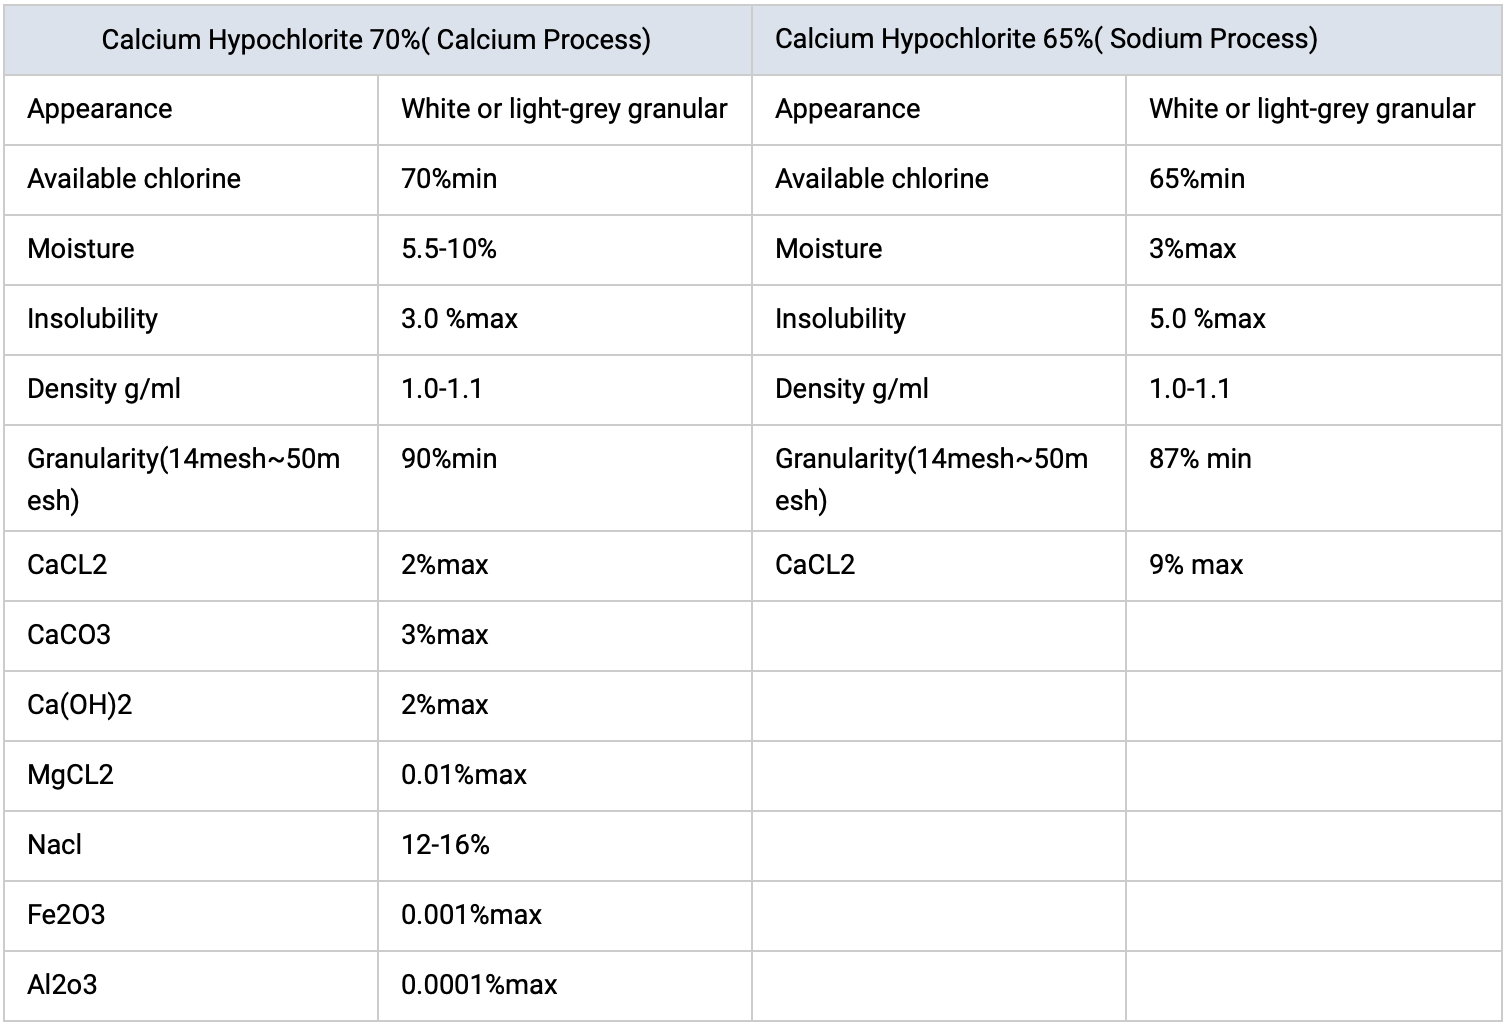This screenshot has height=1026, width=1506.
Task: Click the left Appearance label cell
Action: click(190, 109)
